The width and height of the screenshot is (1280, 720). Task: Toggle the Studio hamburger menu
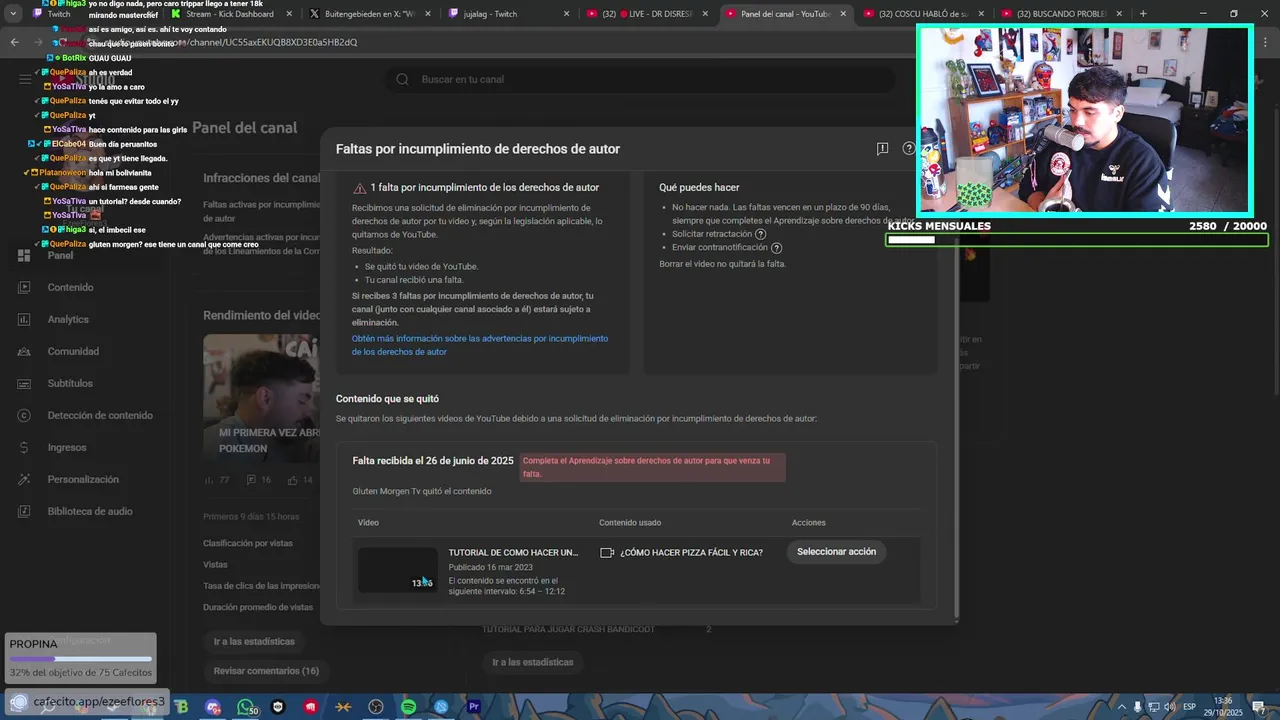click(x=25, y=79)
